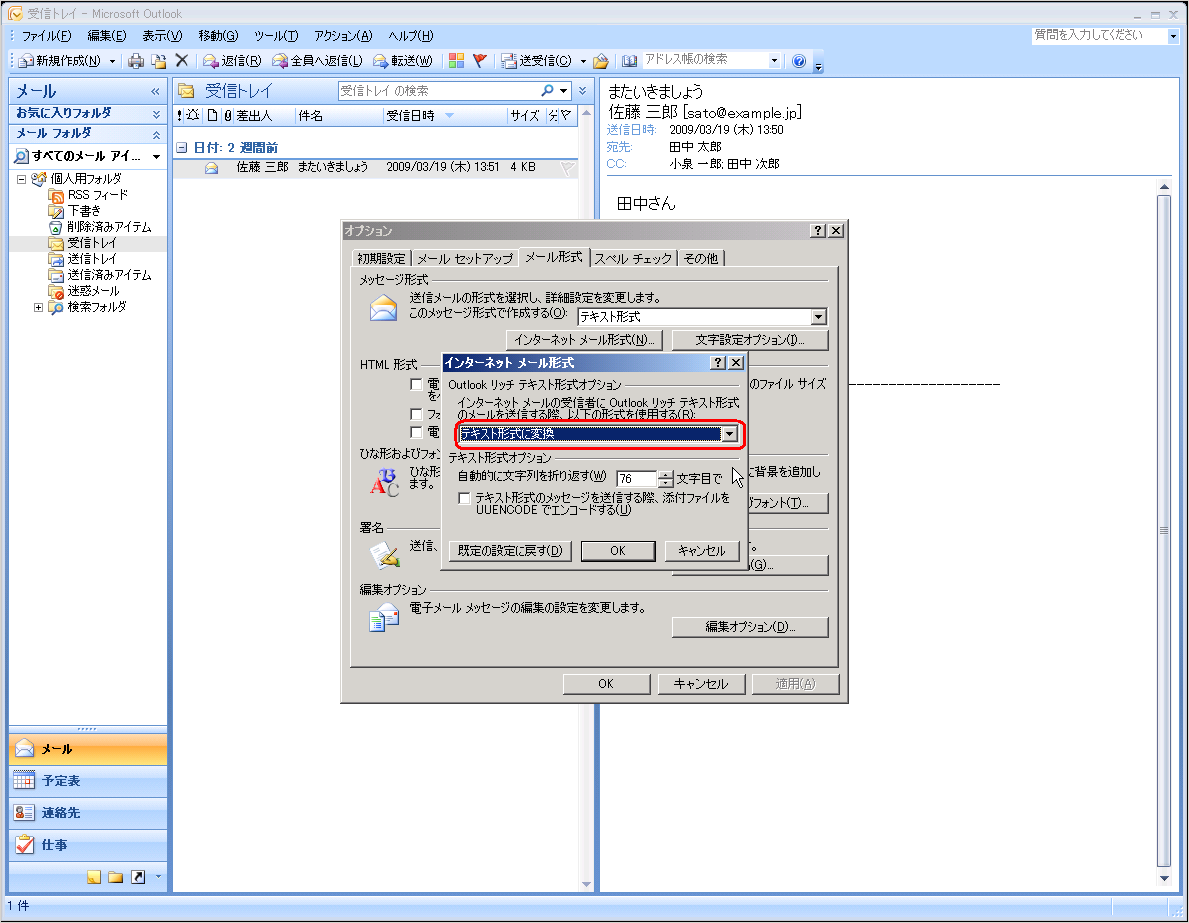Open the 送信済みアイテム folder
The width and height of the screenshot is (1189, 923).
[x=109, y=275]
